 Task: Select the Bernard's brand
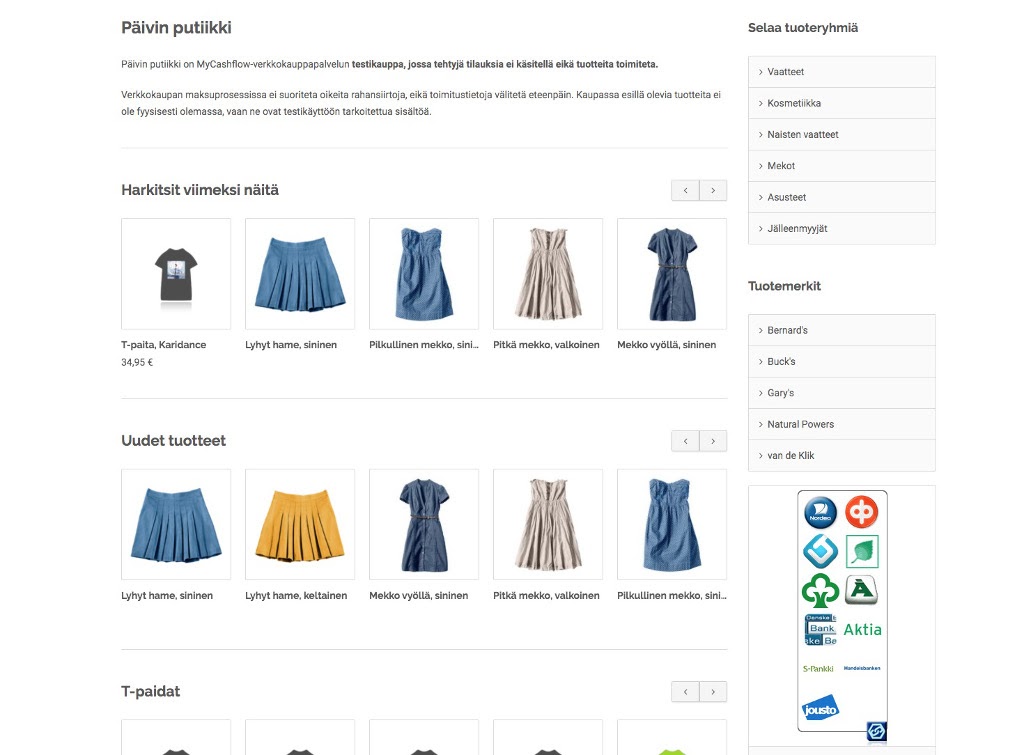coord(842,330)
